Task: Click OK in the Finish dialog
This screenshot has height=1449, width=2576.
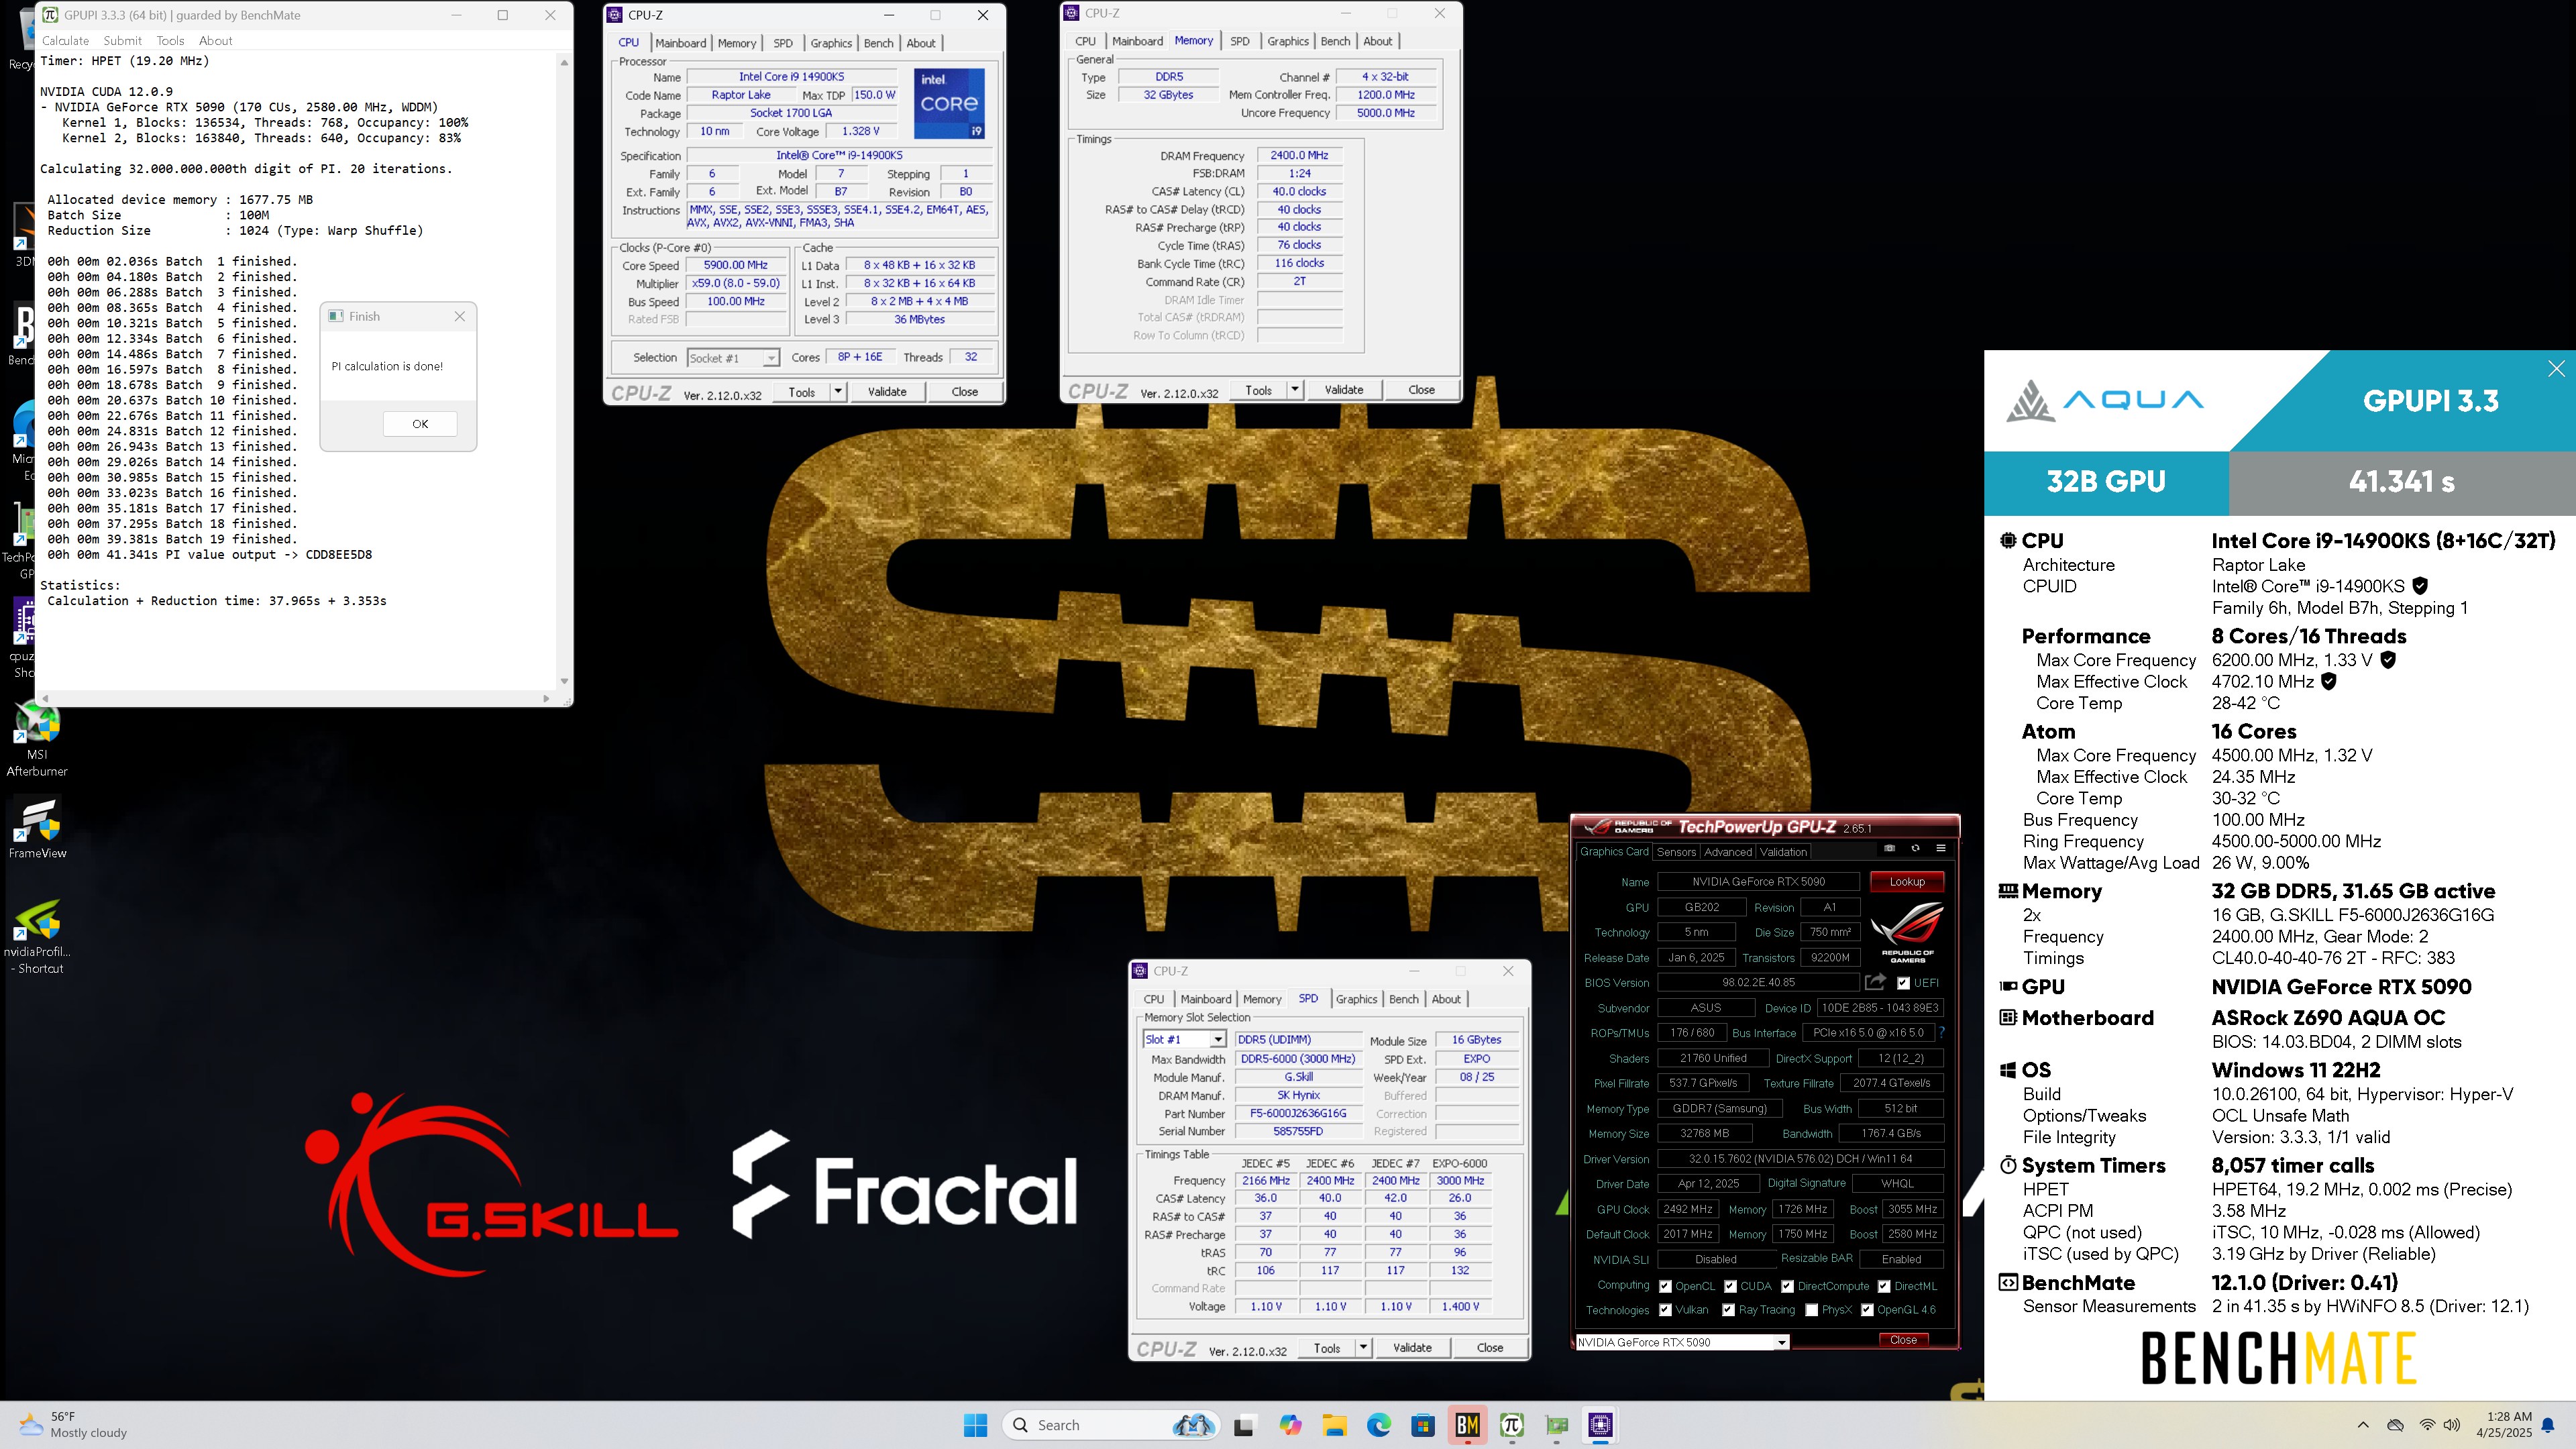Action: coord(420,424)
